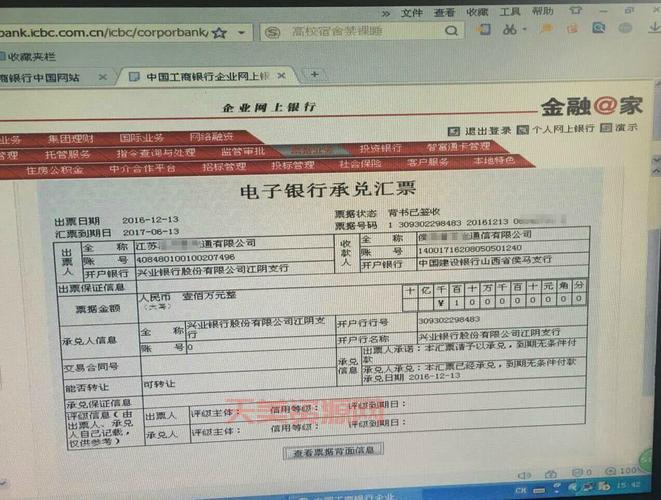Click the 查看票据背面信息 button
Screen dimensions: 661x500
click(x=333, y=452)
